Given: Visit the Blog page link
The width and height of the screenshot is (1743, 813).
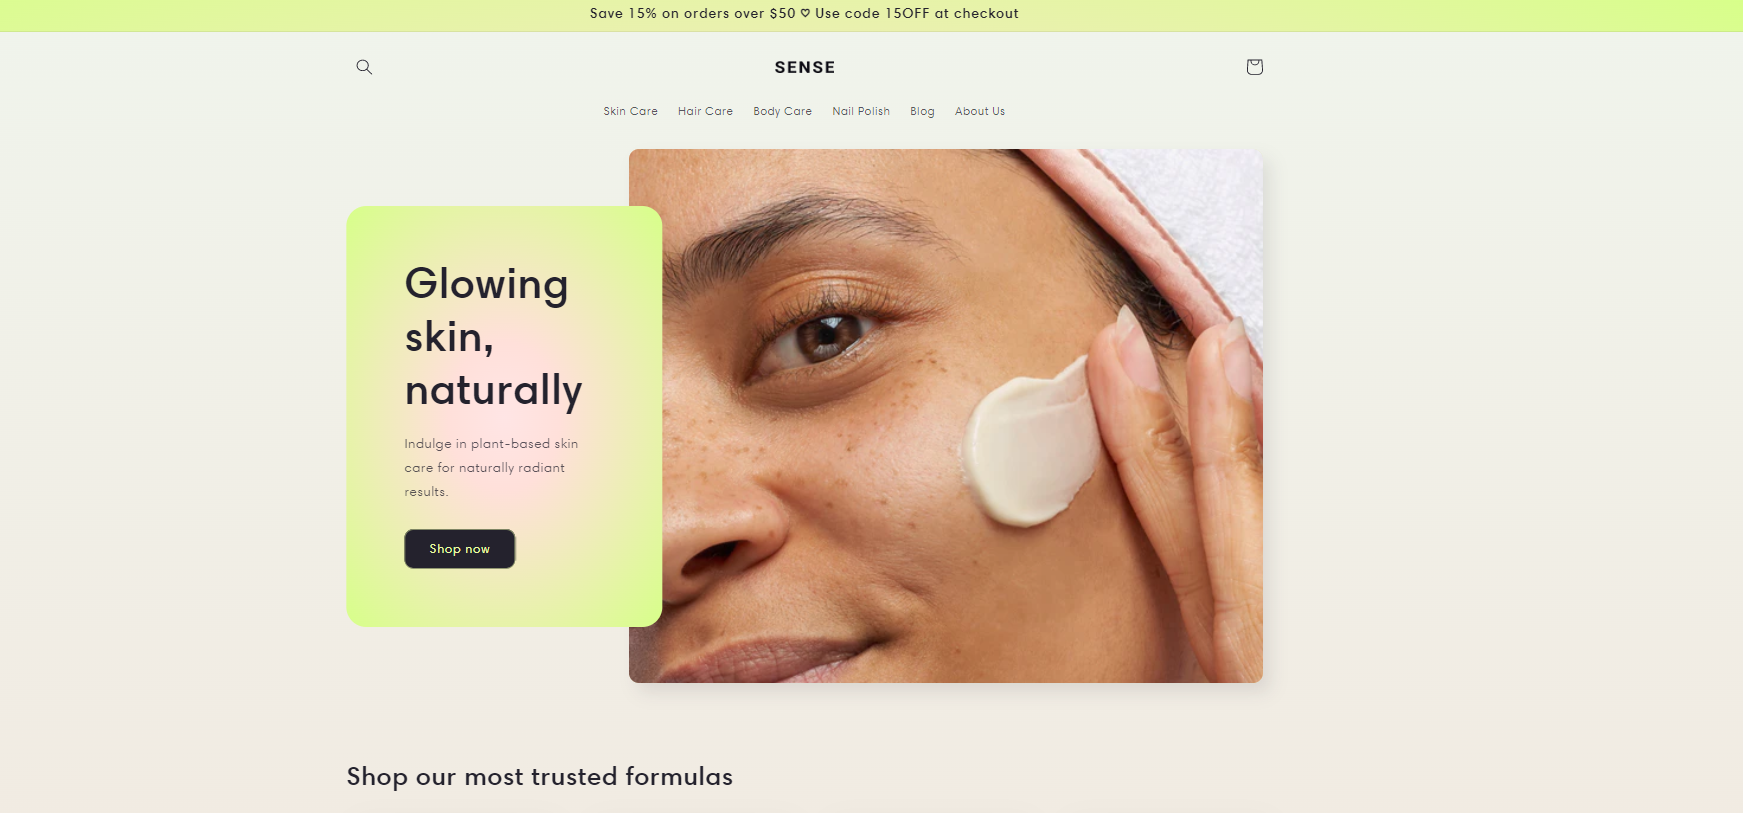Looking at the screenshot, I should [922, 111].
